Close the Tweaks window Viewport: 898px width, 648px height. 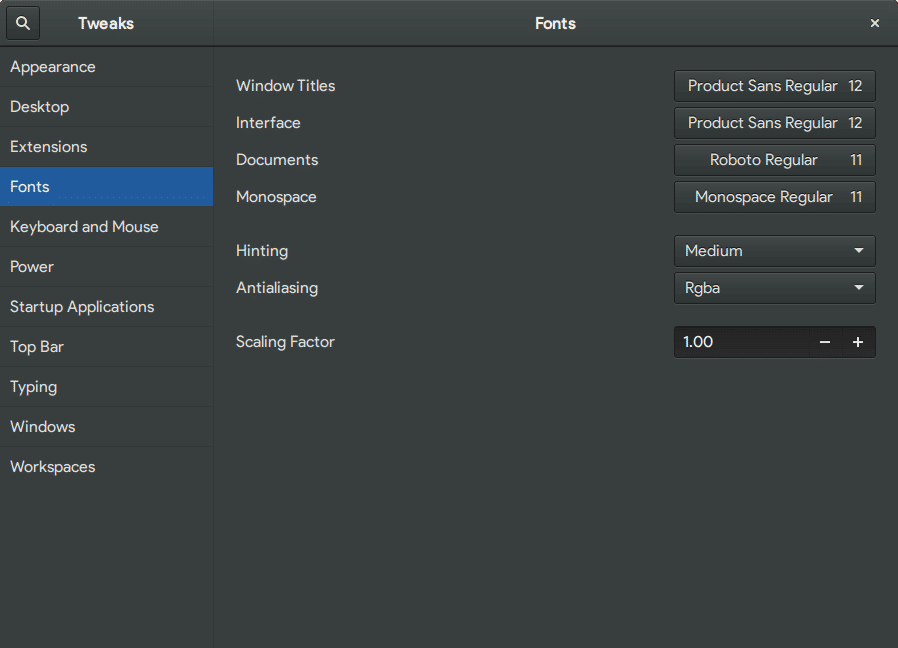point(875,23)
